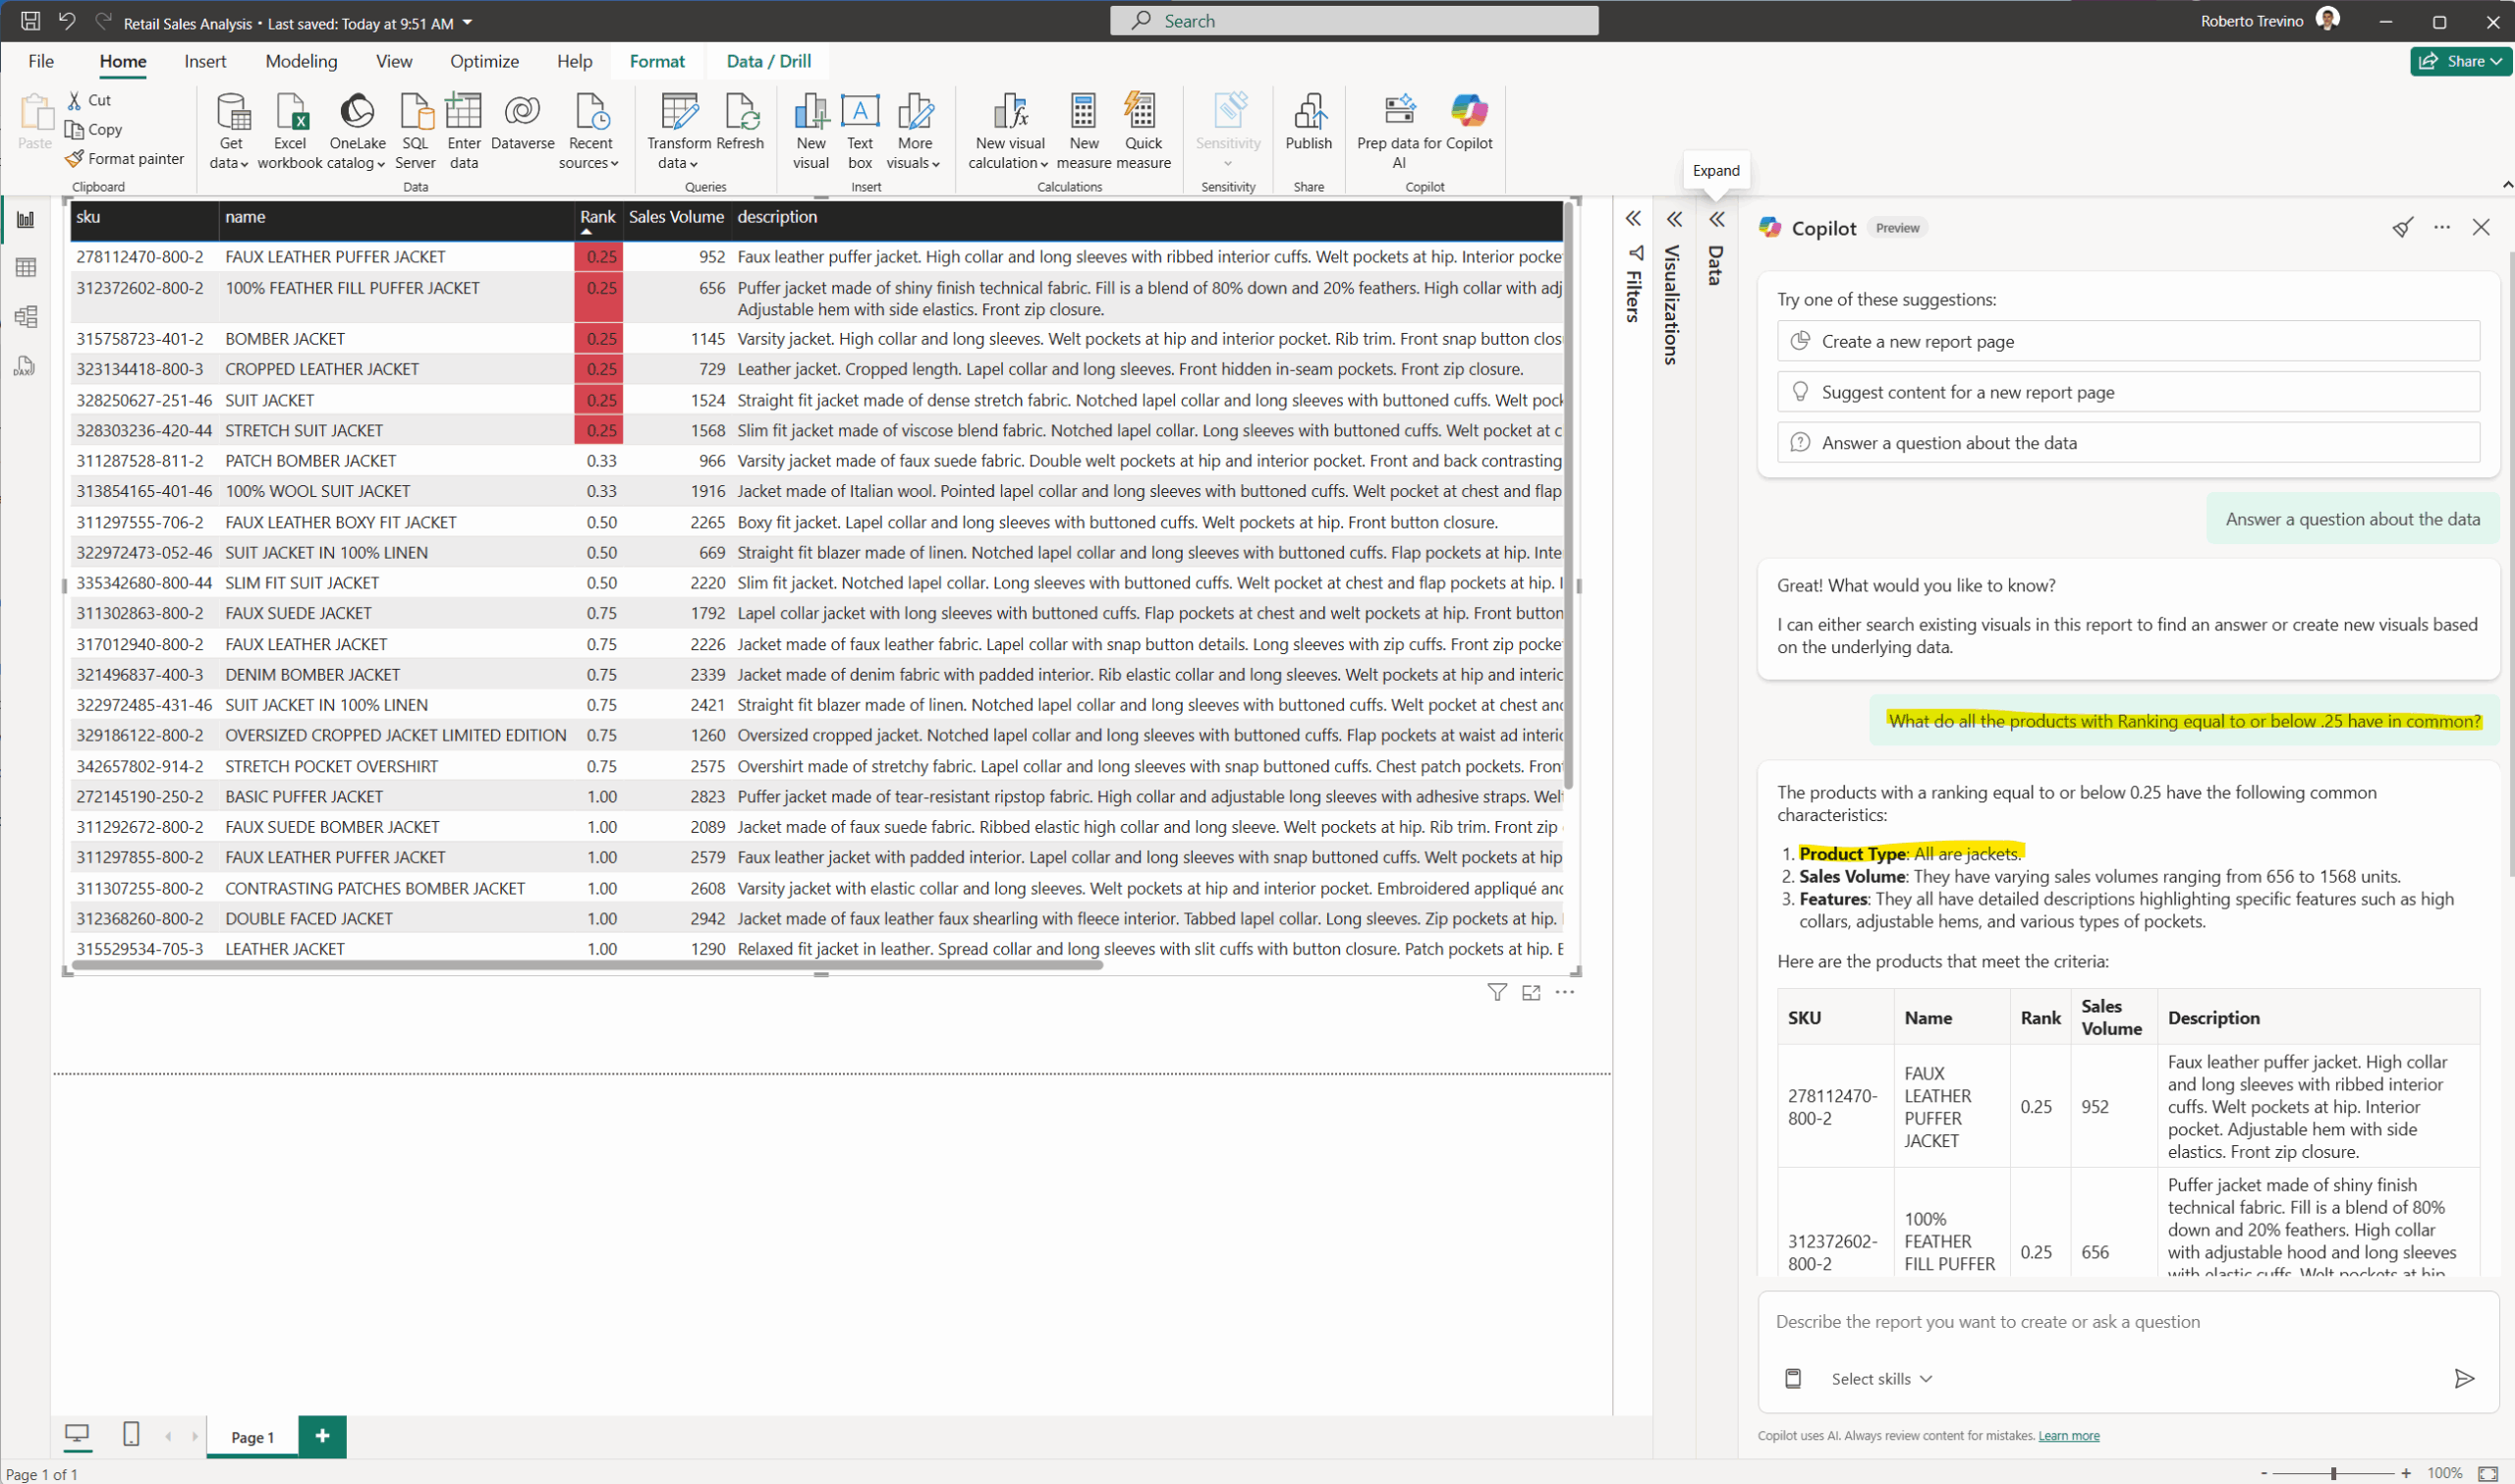
Task: Insert a Text box from the ribbon
Action: click(x=859, y=113)
